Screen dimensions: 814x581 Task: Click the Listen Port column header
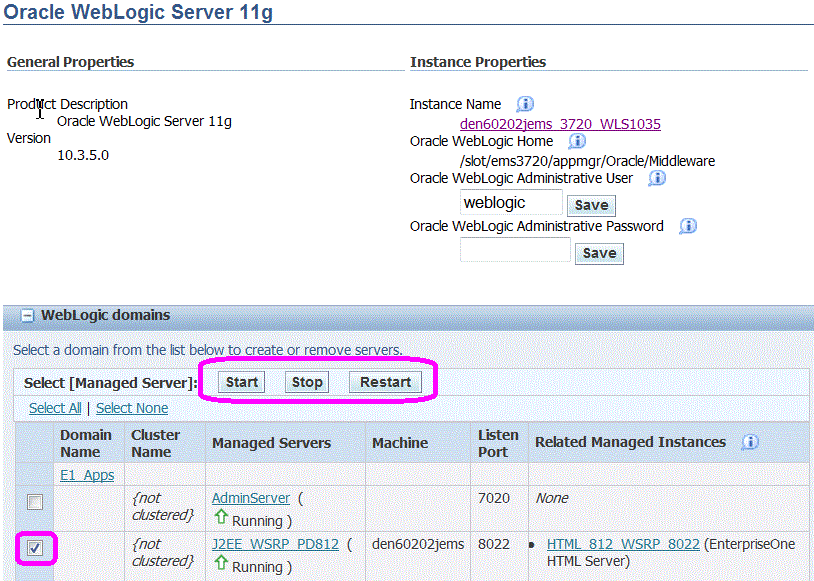click(x=498, y=443)
